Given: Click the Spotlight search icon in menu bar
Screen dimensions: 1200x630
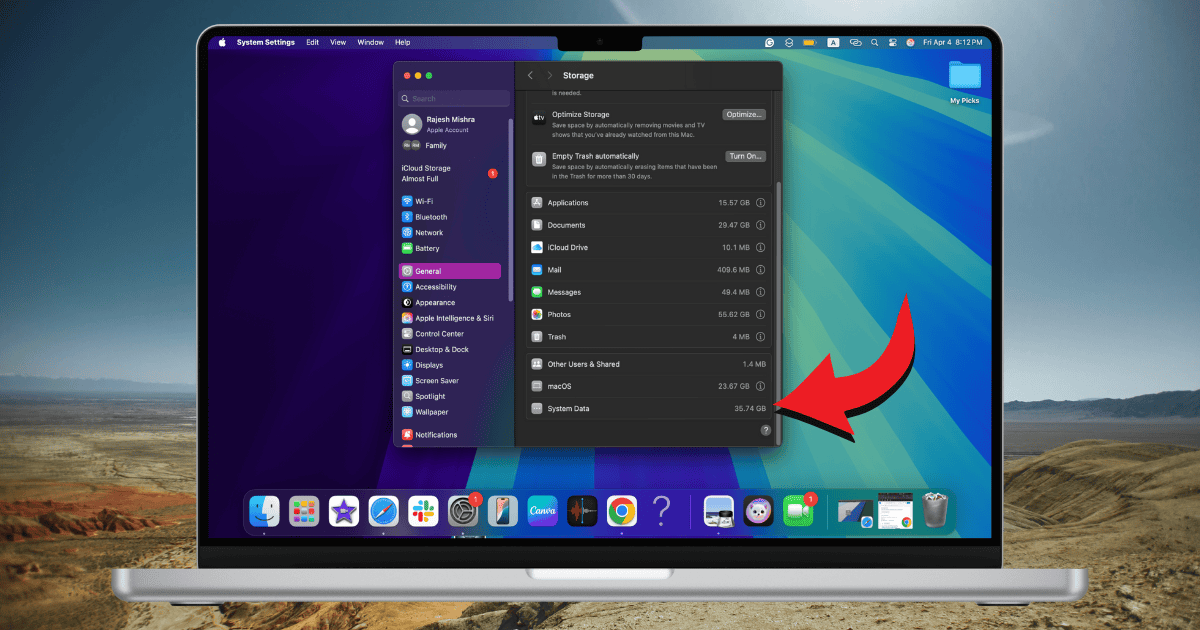Looking at the screenshot, I should (874, 43).
